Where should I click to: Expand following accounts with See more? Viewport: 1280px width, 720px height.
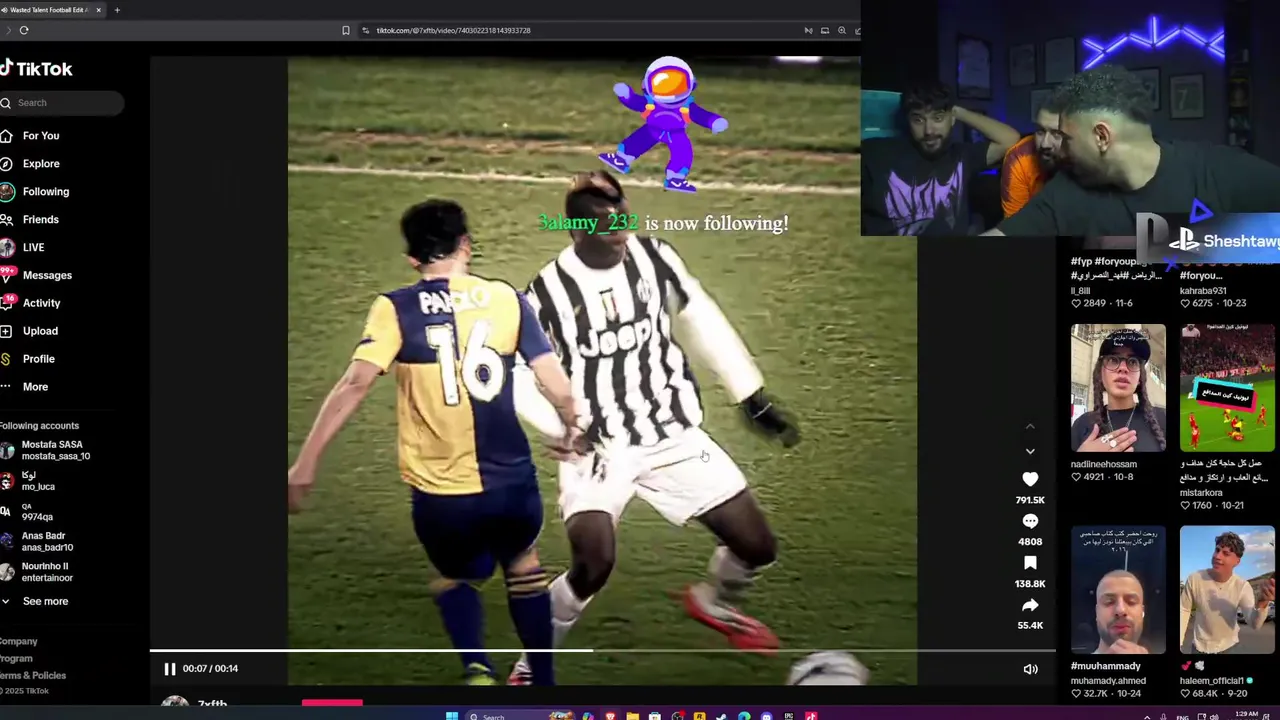coord(35,602)
